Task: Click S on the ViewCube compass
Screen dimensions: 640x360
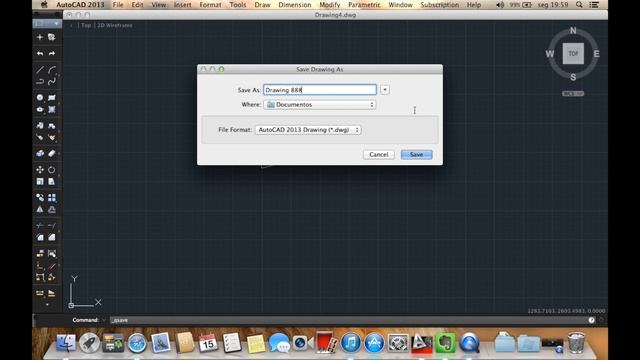Action: click(573, 77)
